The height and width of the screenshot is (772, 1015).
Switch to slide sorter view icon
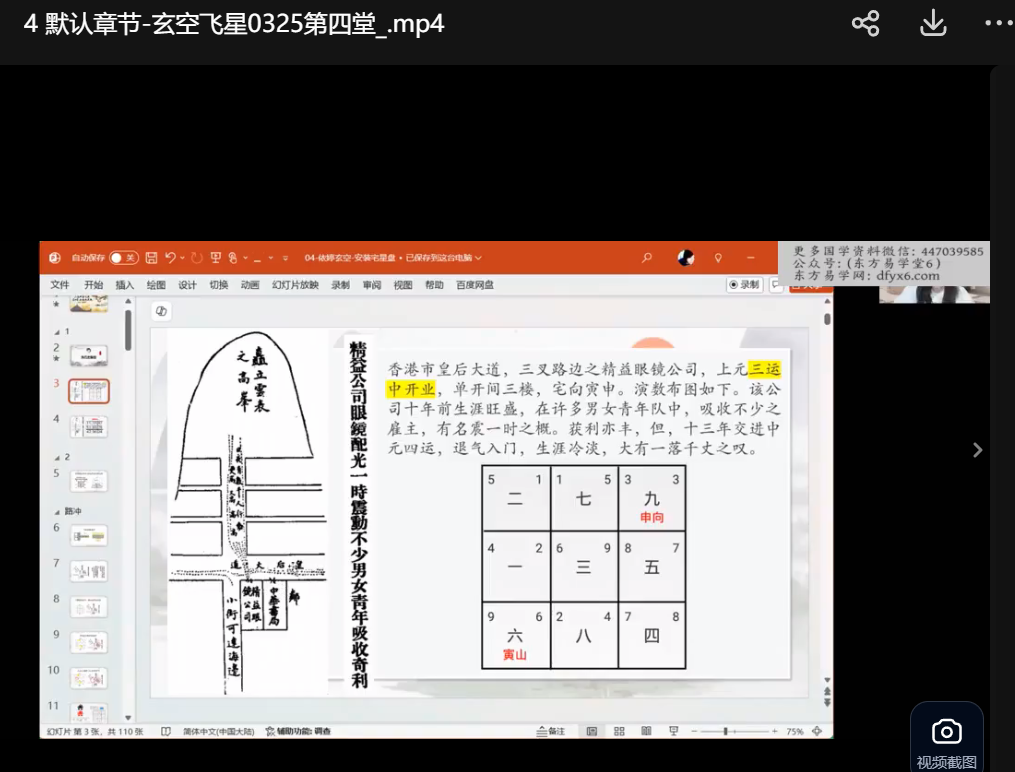tap(619, 731)
